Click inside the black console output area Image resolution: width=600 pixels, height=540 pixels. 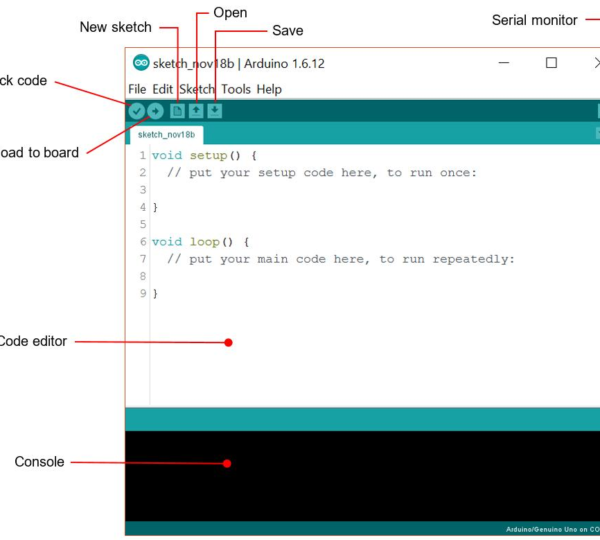coord(362,476)
